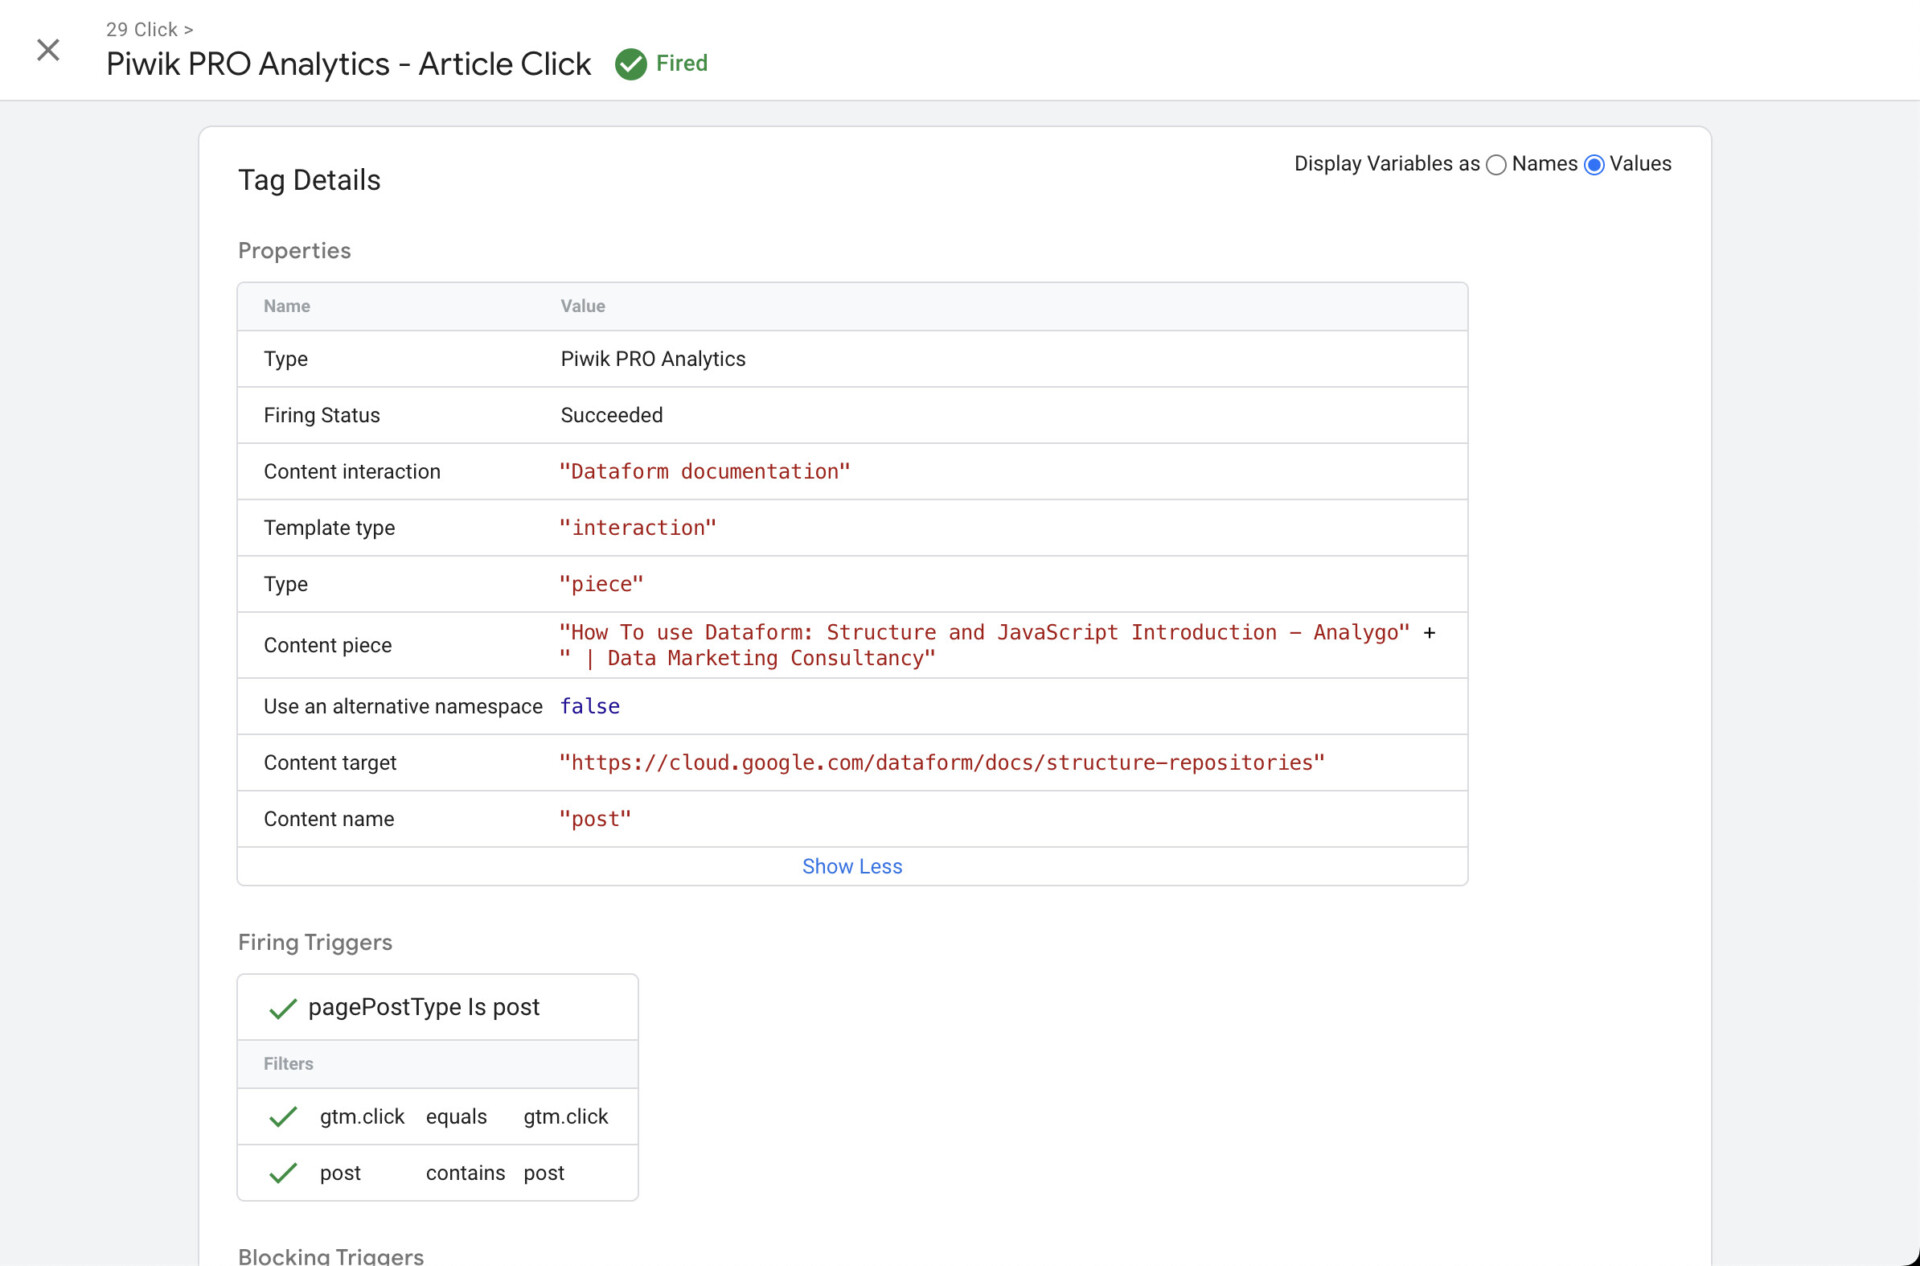Click the Firing Status Succeeded row
This screenshot has width=1920, height=1266.
(x=611, y=415)
